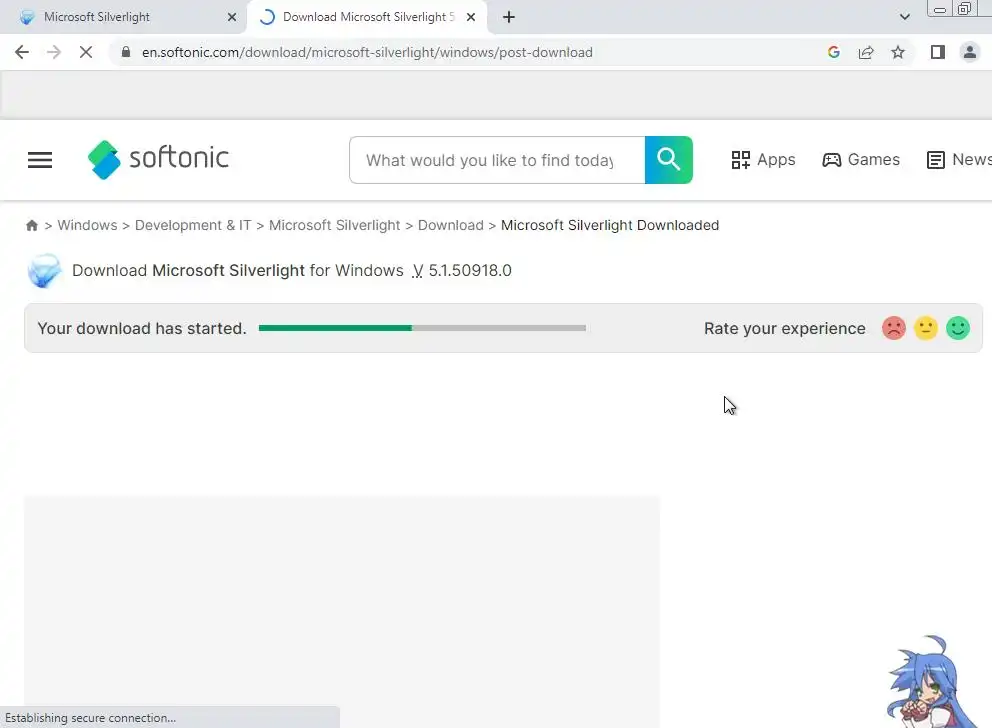992x728 pixels.
Task: Click the forward navigation arrow
Action: (x=54, y=52)
